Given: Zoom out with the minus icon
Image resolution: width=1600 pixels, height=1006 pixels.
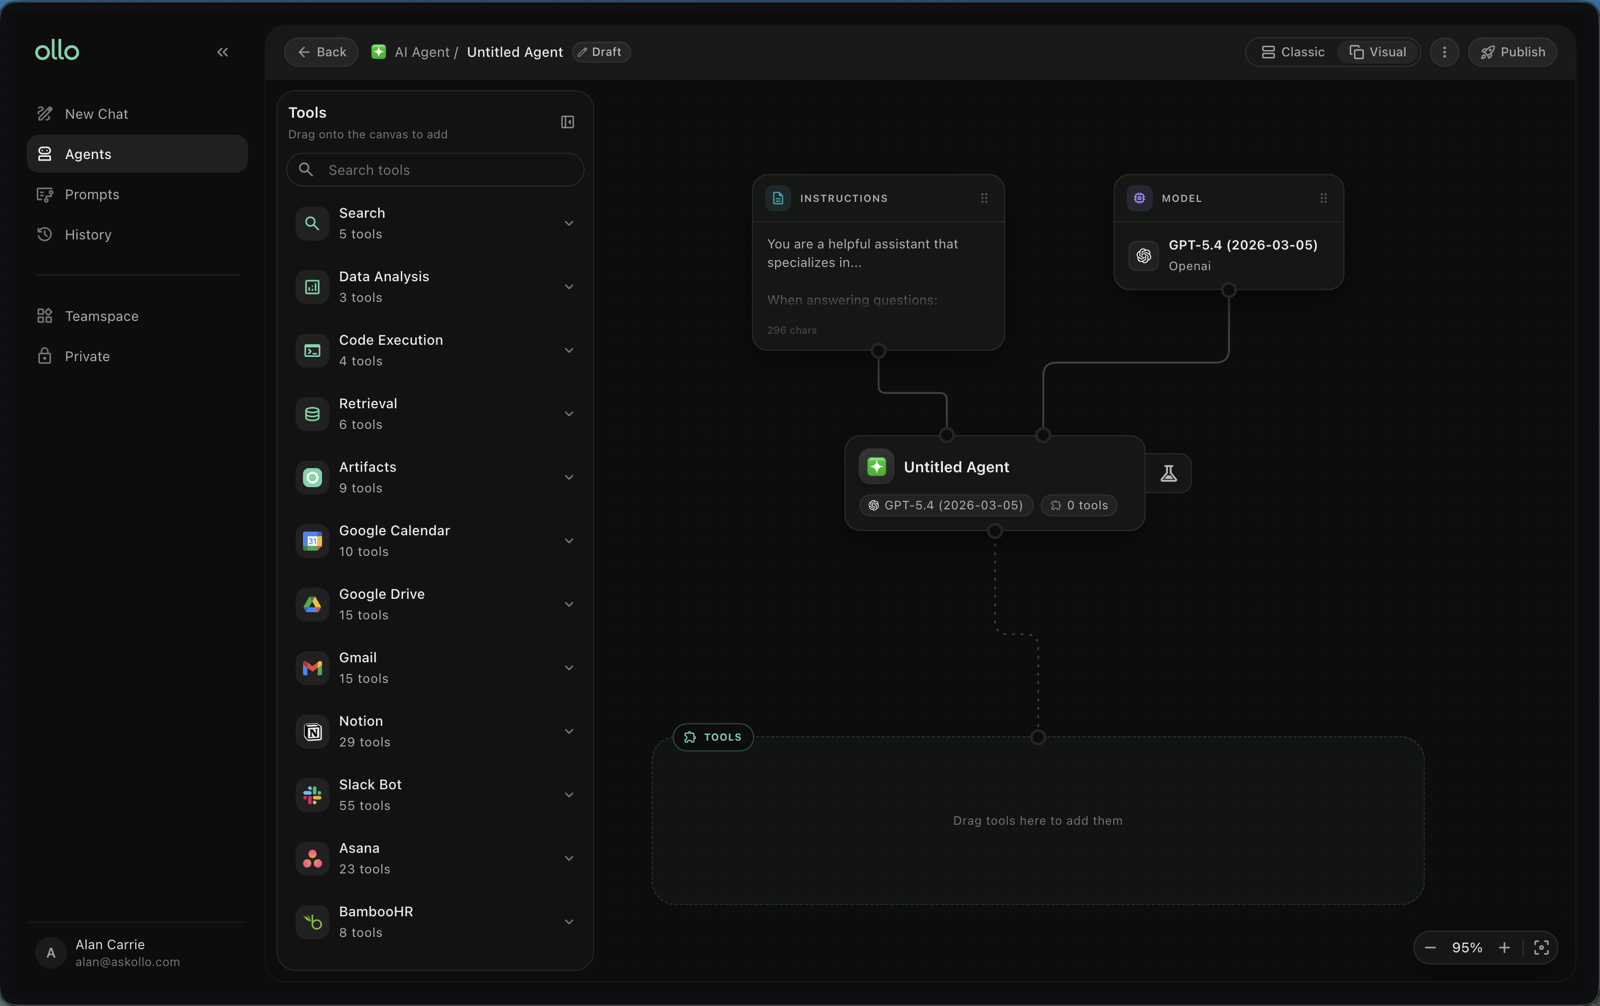Looking at the screenshot, I should coord(1430,948).
